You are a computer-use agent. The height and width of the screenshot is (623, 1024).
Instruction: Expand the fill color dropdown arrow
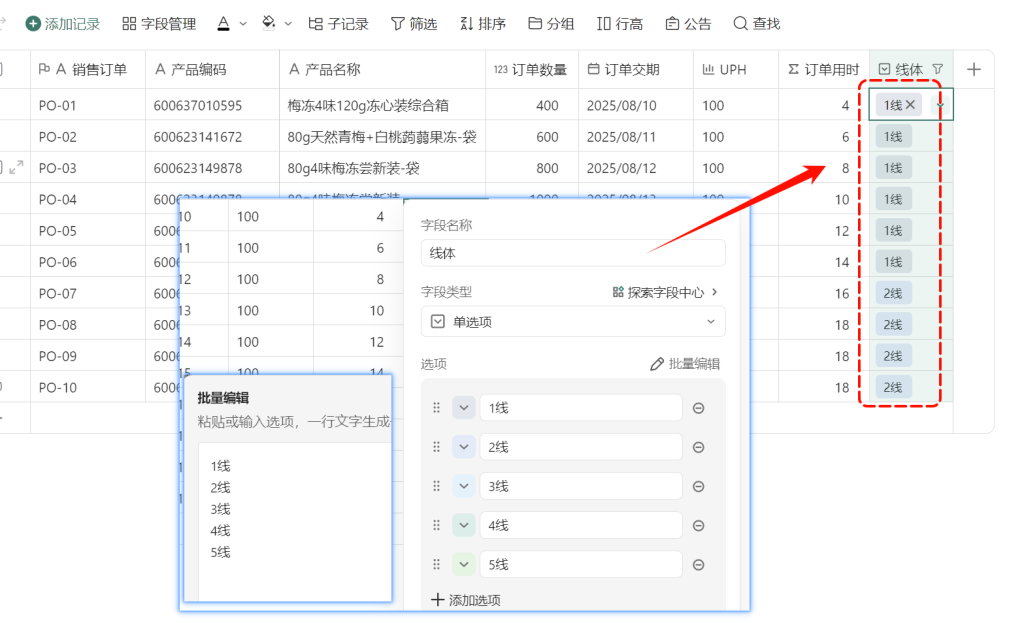[288, 24]
